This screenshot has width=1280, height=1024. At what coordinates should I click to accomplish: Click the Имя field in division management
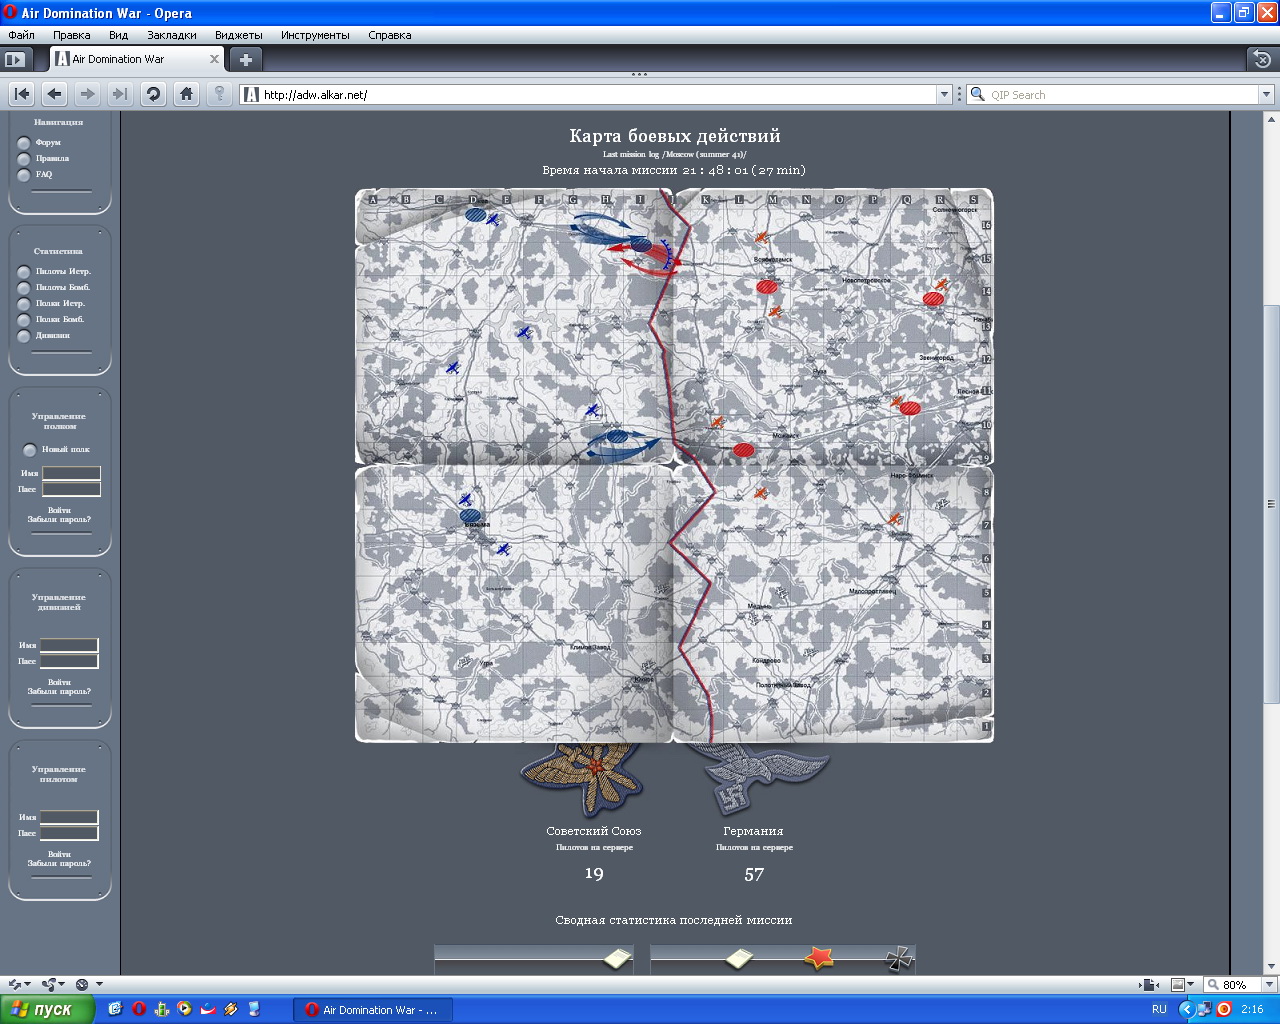coord(69,645)
